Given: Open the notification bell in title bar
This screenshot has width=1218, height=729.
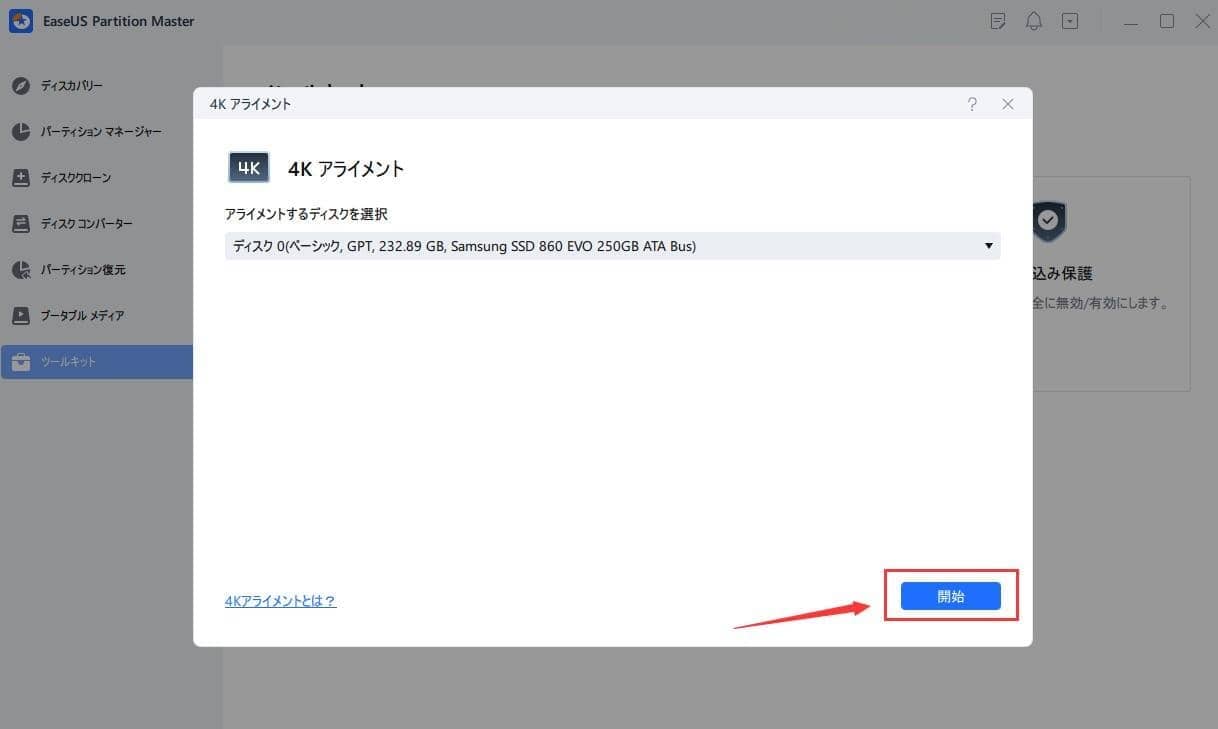Looking at the screenshot, I should click(1034, 21).
